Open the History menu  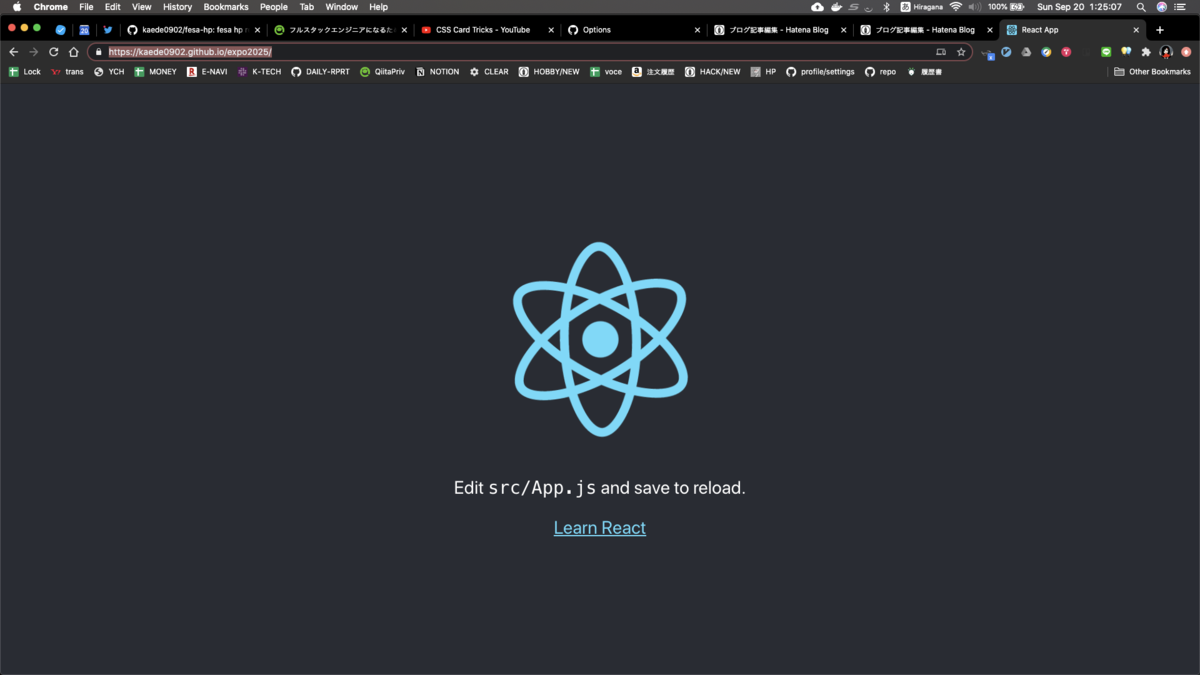click(177, 7)
